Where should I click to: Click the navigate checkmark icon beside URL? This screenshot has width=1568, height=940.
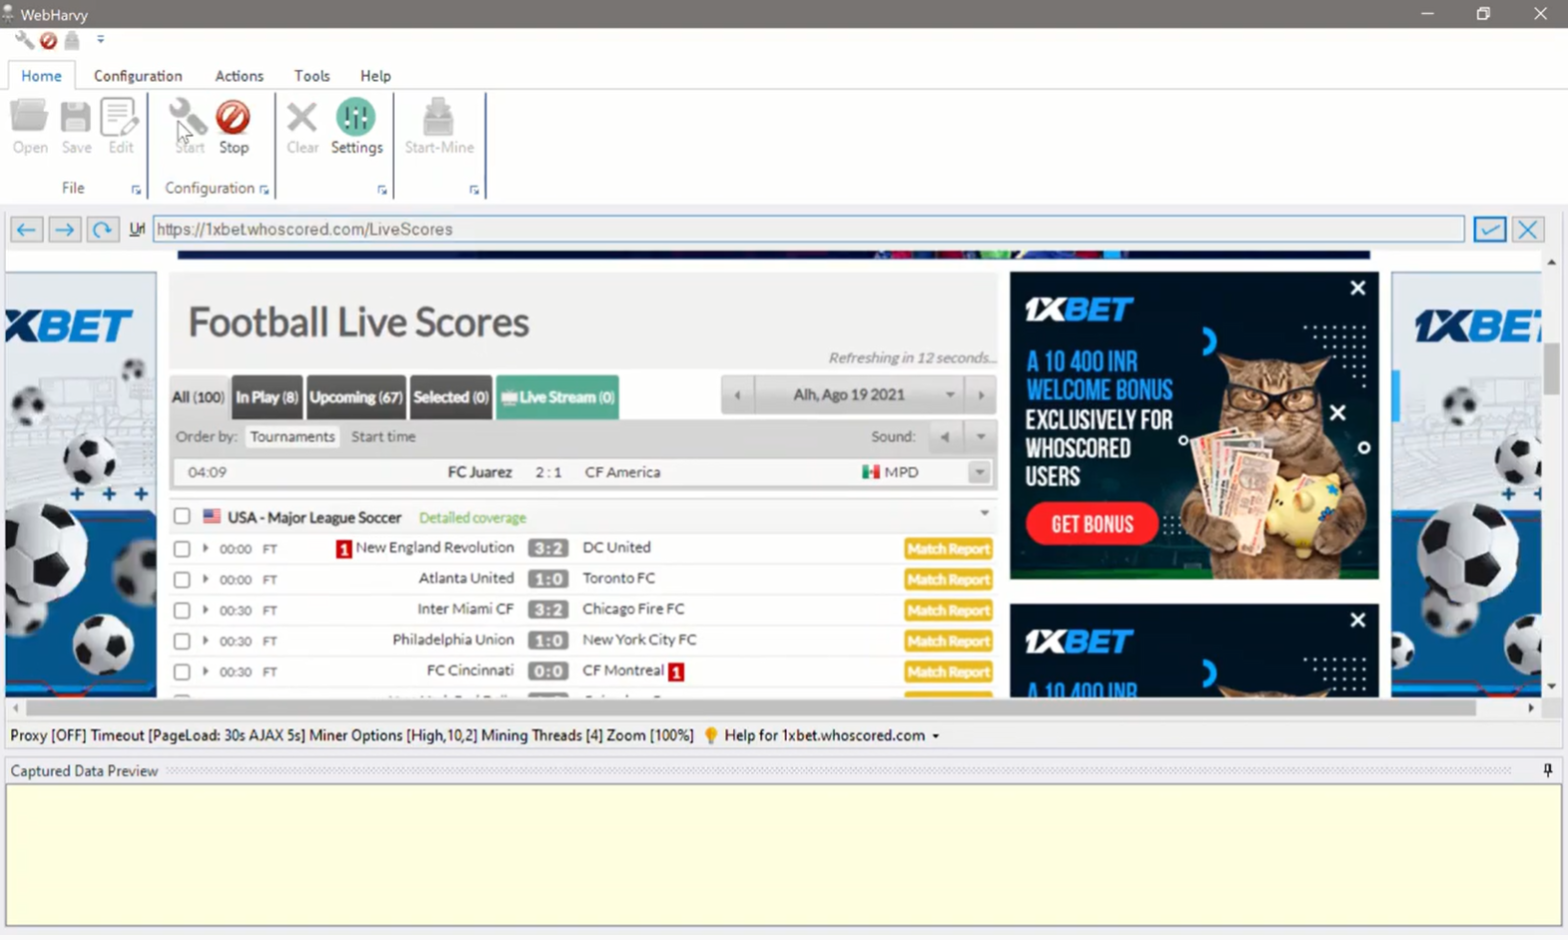(x=1489, y=230)
